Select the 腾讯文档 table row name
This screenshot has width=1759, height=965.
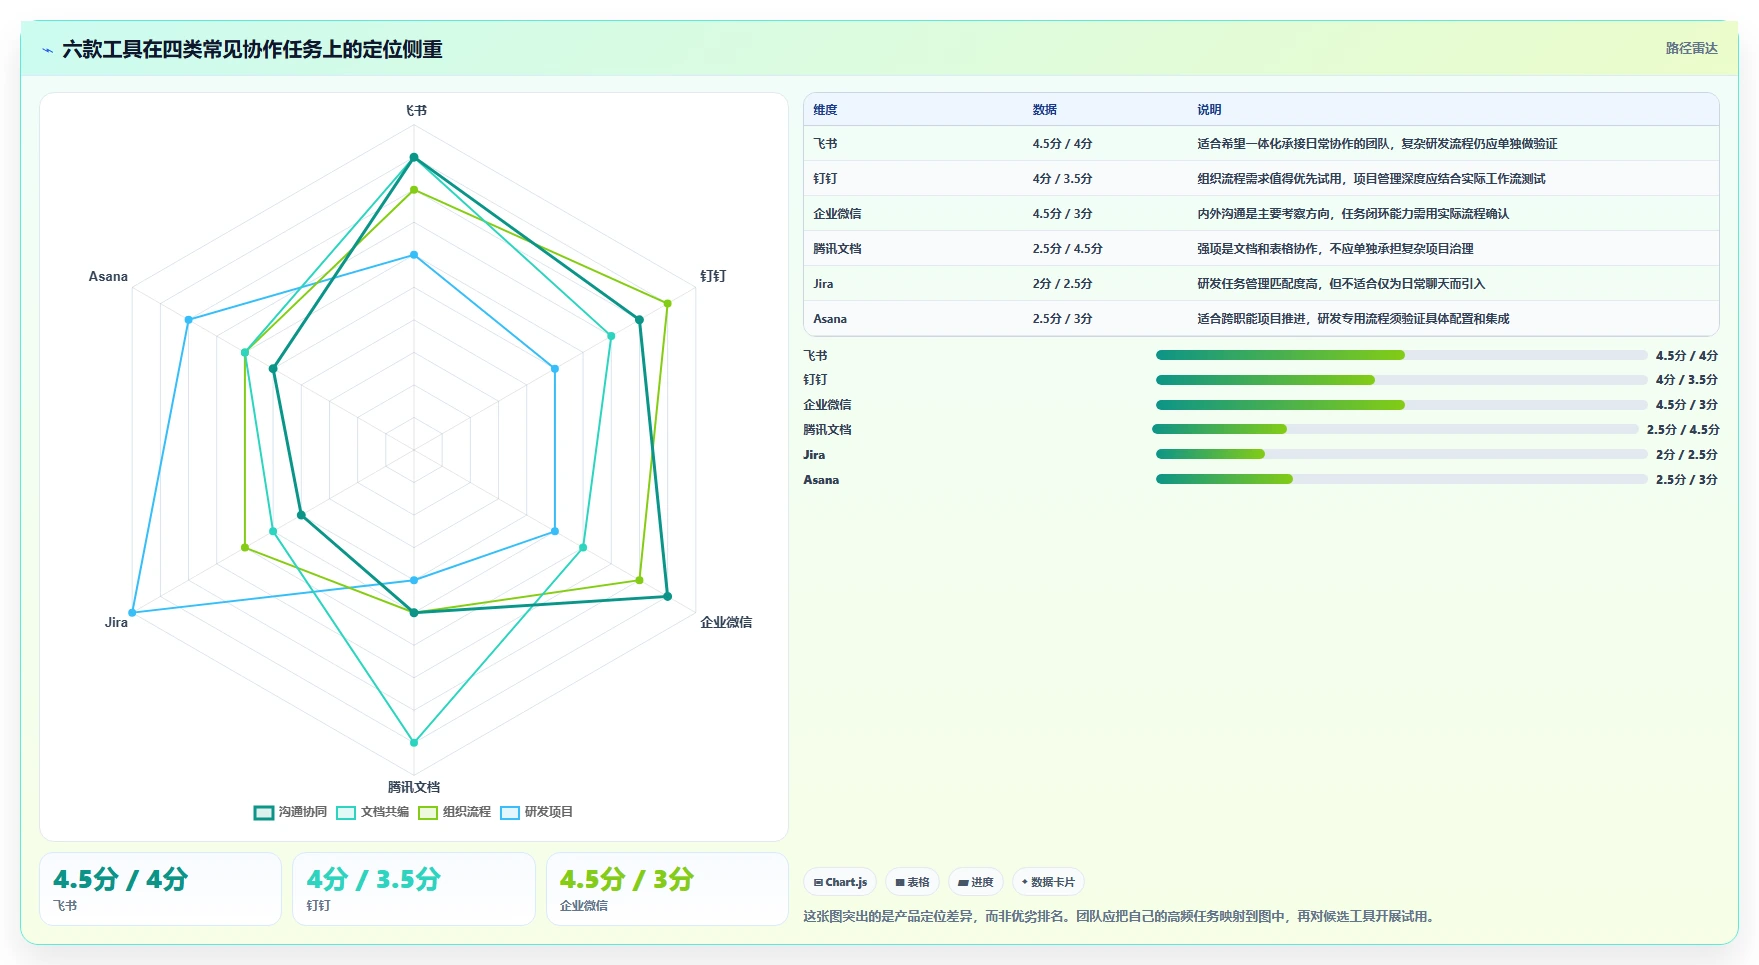pyautogui.click(x=837, y=248)
